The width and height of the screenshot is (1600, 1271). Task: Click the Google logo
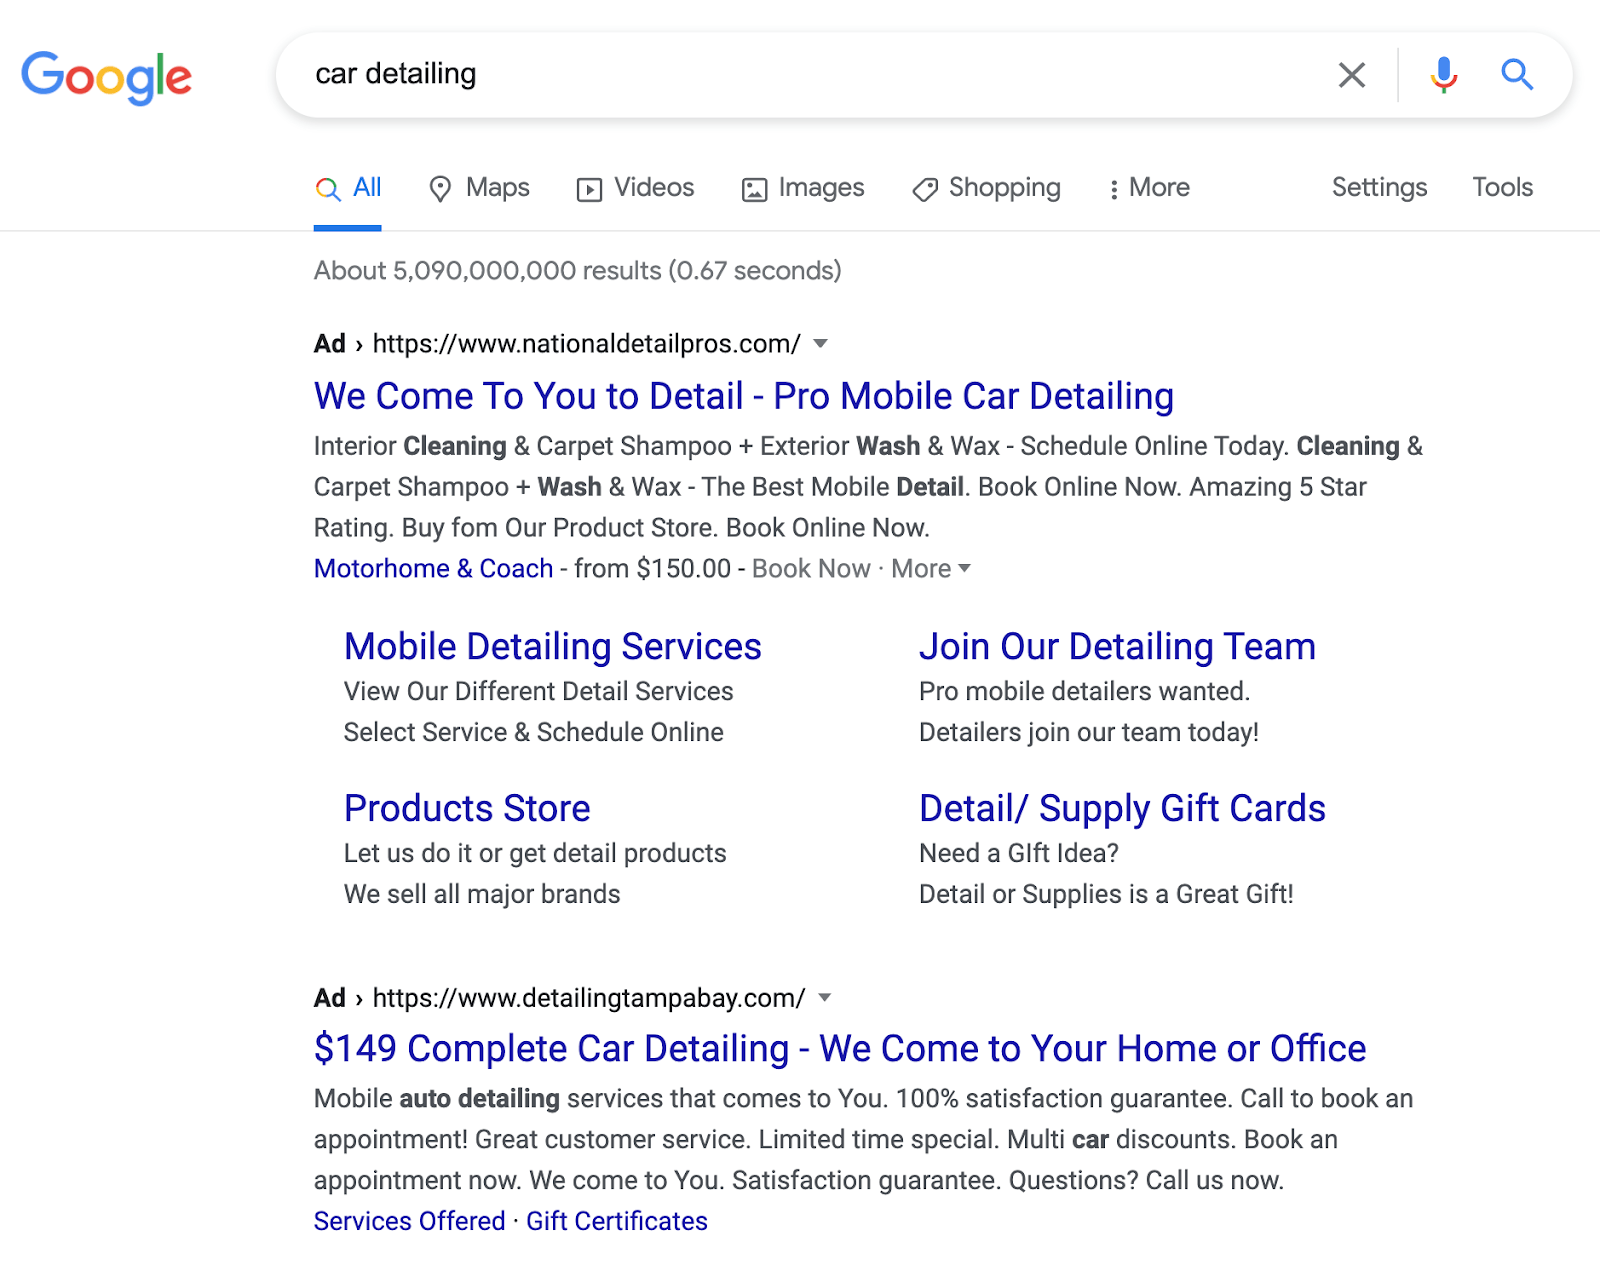107,77
